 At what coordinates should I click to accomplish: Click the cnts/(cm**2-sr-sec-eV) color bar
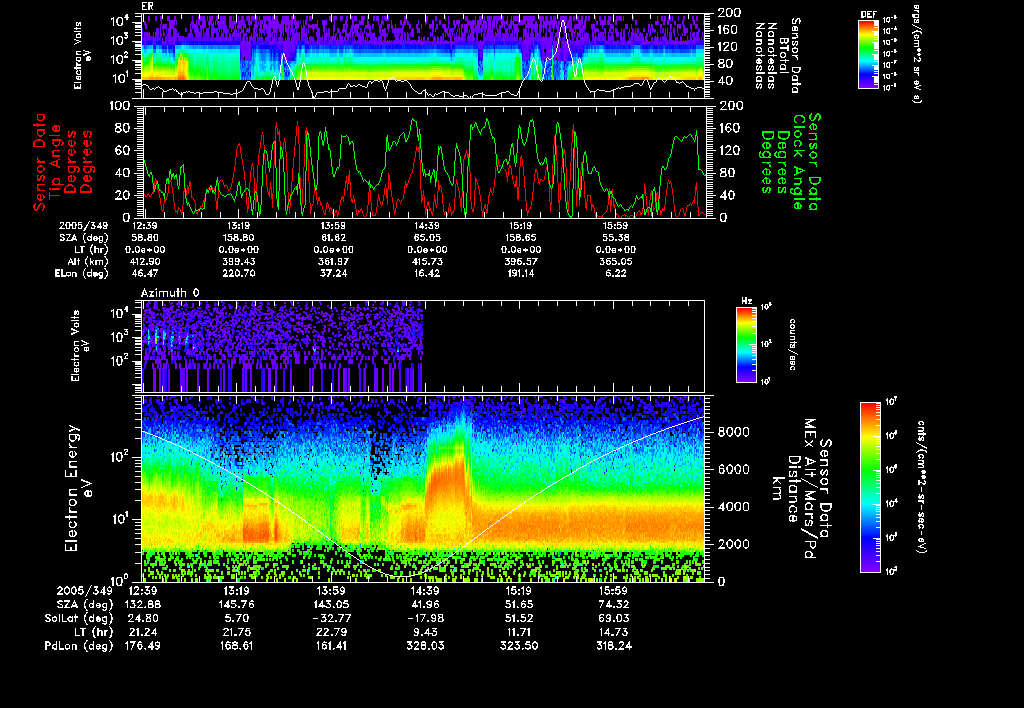tap(870, 487)
